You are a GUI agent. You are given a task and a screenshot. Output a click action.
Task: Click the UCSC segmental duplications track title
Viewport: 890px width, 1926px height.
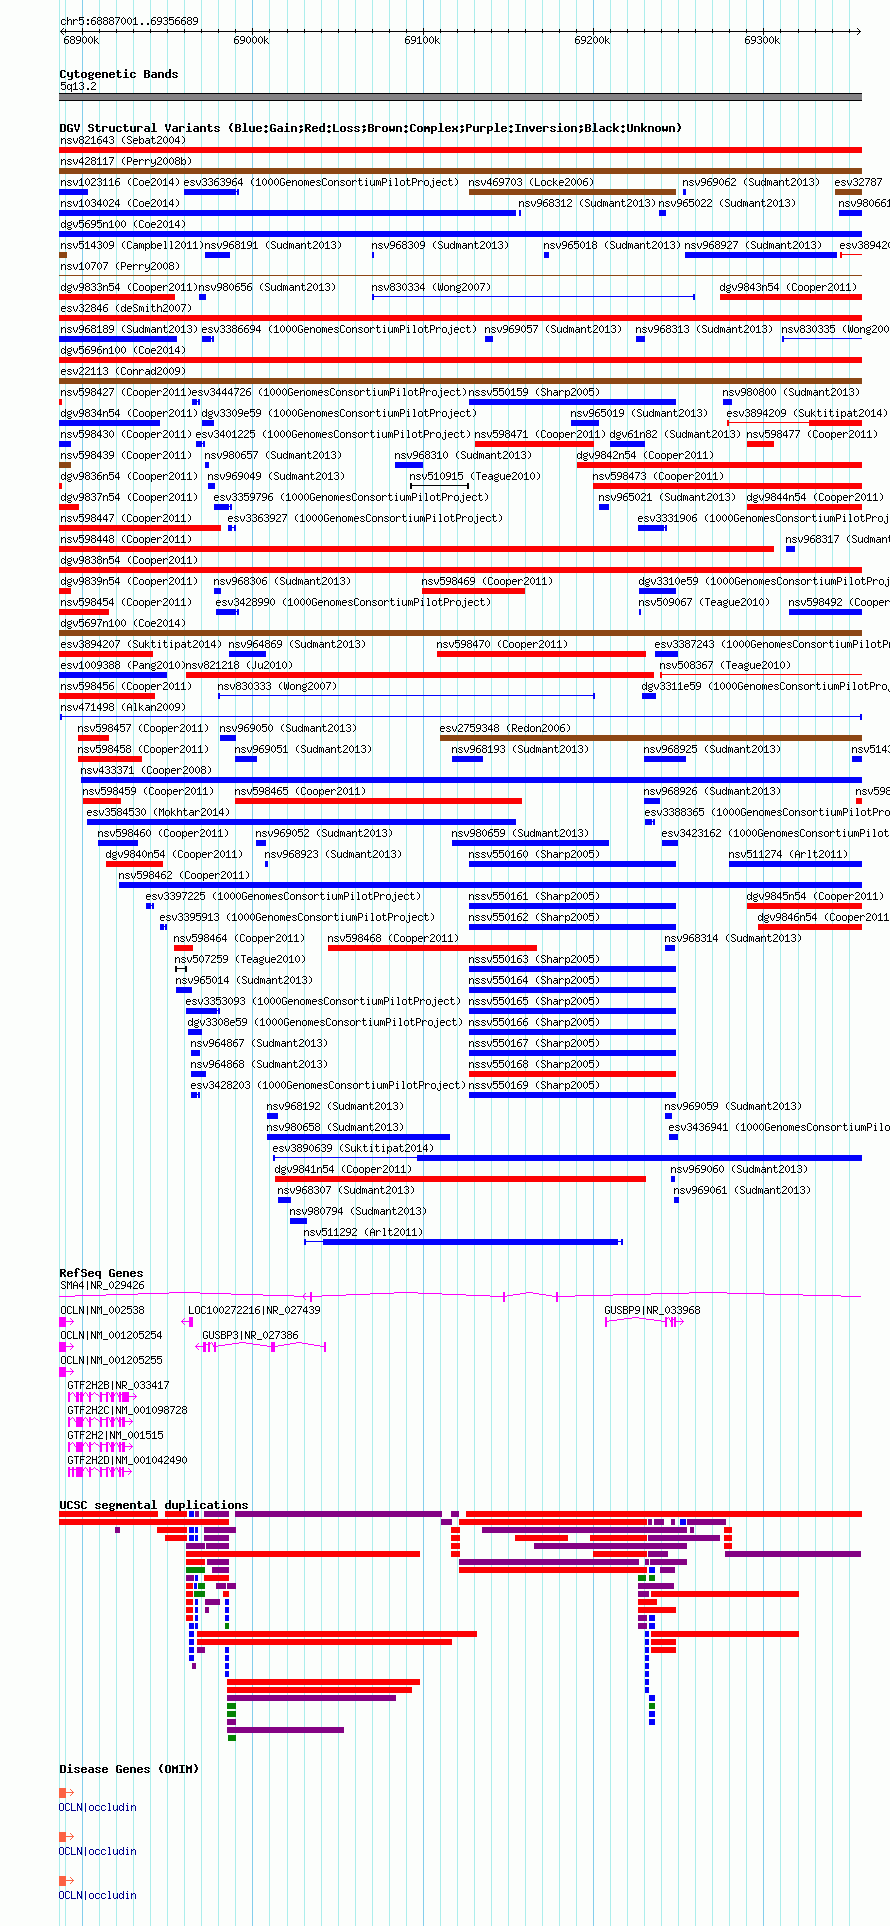pos(154,1505)
